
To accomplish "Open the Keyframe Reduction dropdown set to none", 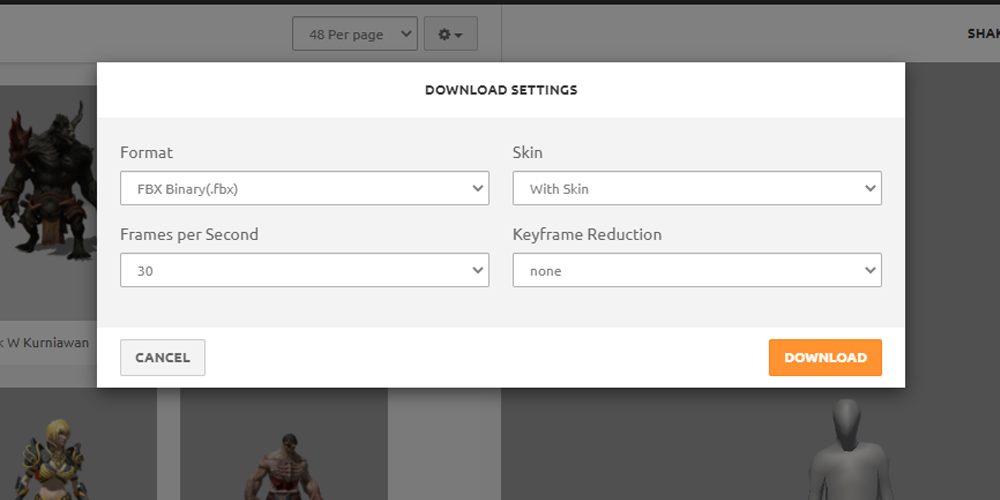I will (696, 270).
